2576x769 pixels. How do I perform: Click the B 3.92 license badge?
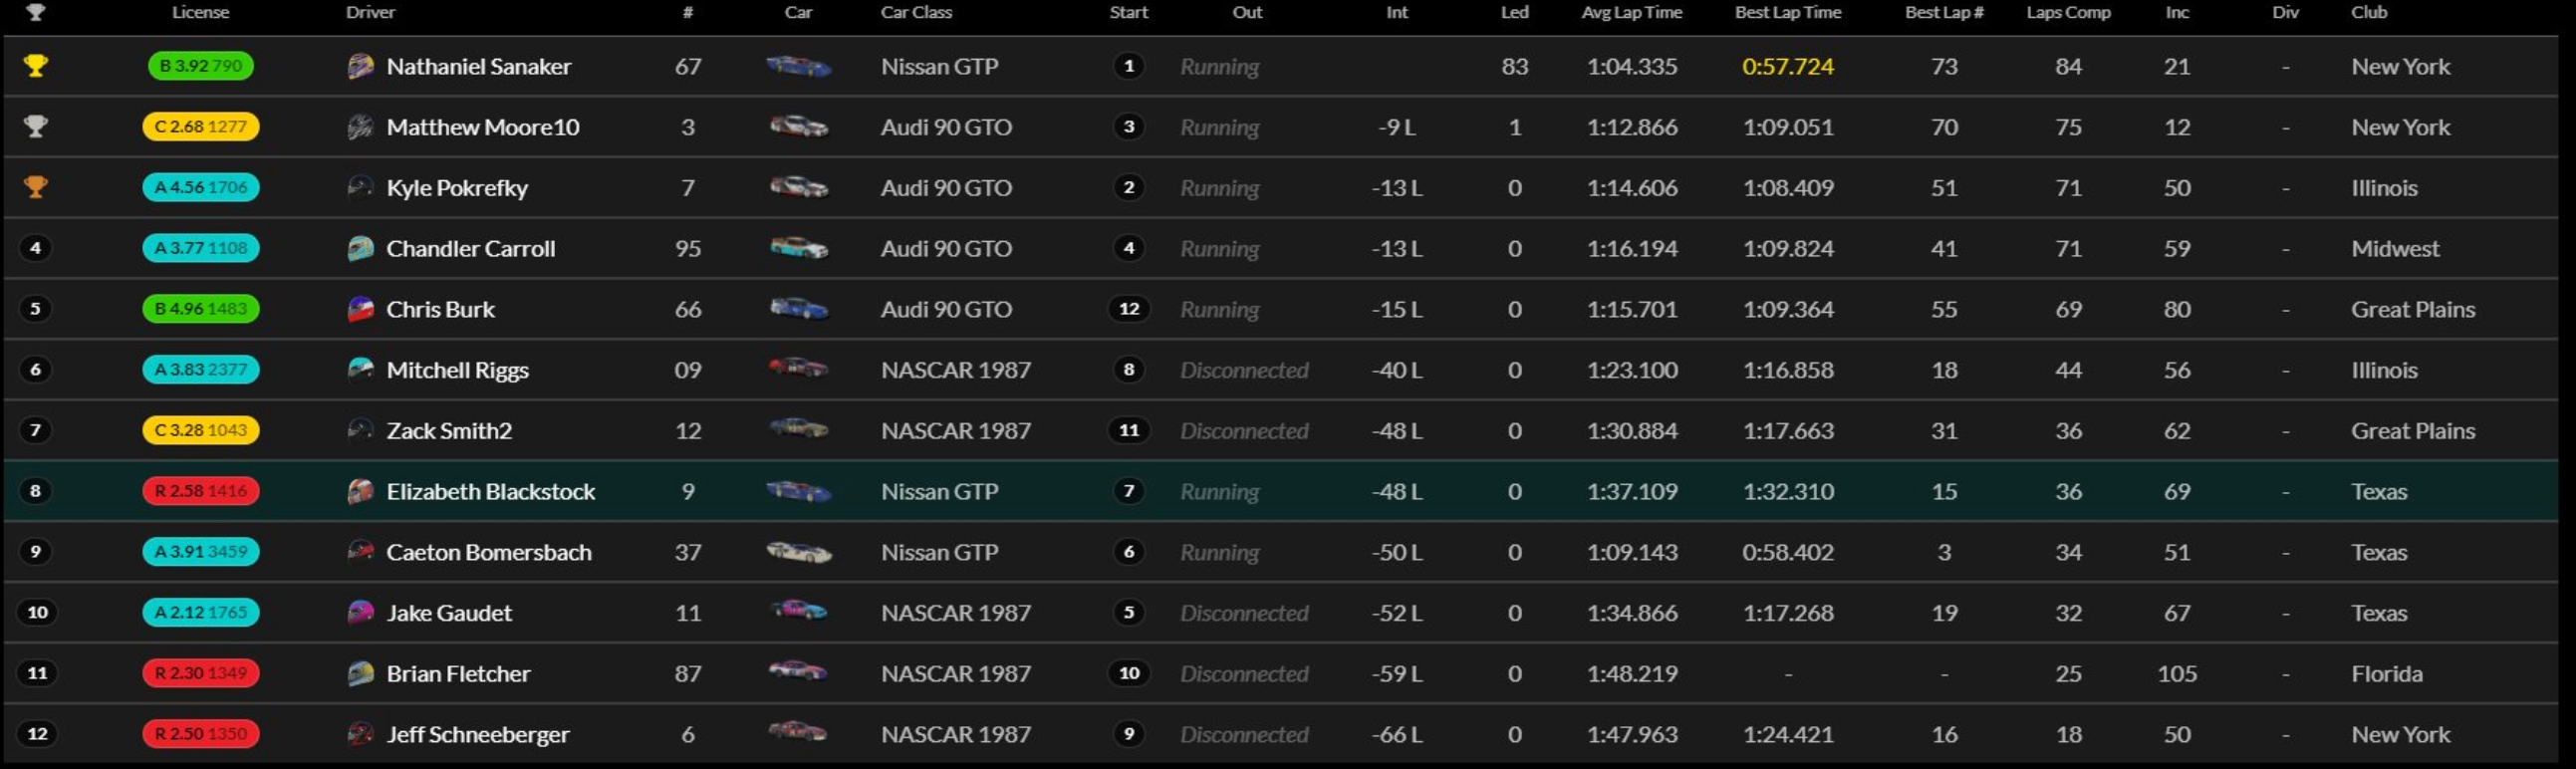[200, 66]
